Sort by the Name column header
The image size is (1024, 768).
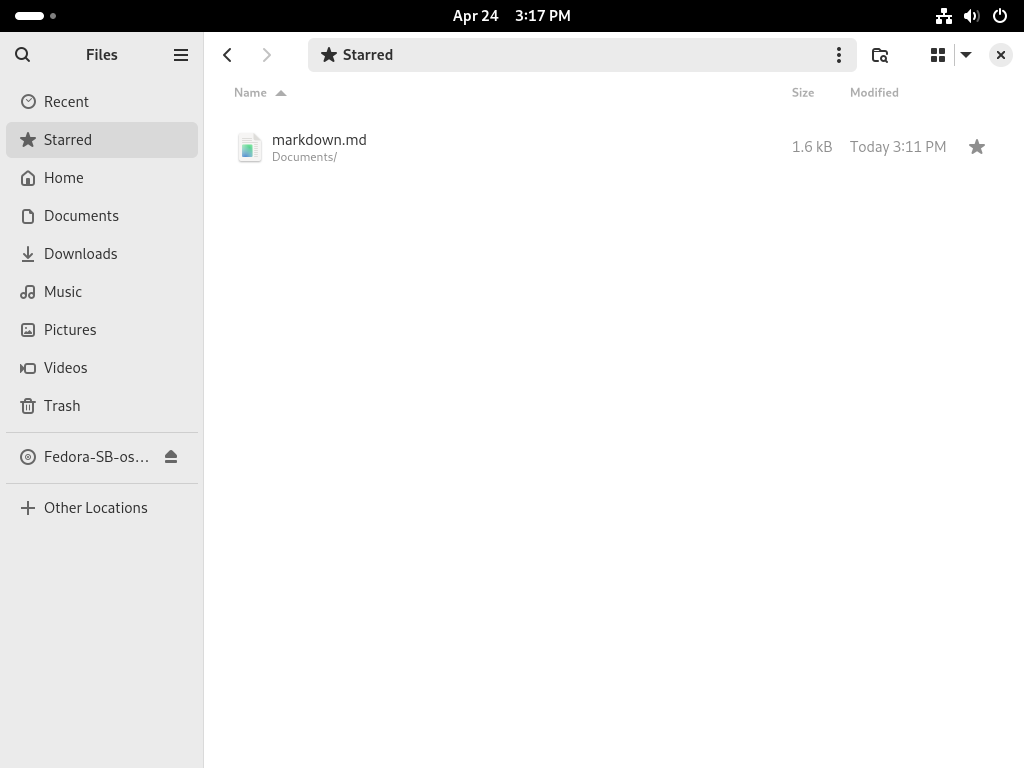(260, 93)
